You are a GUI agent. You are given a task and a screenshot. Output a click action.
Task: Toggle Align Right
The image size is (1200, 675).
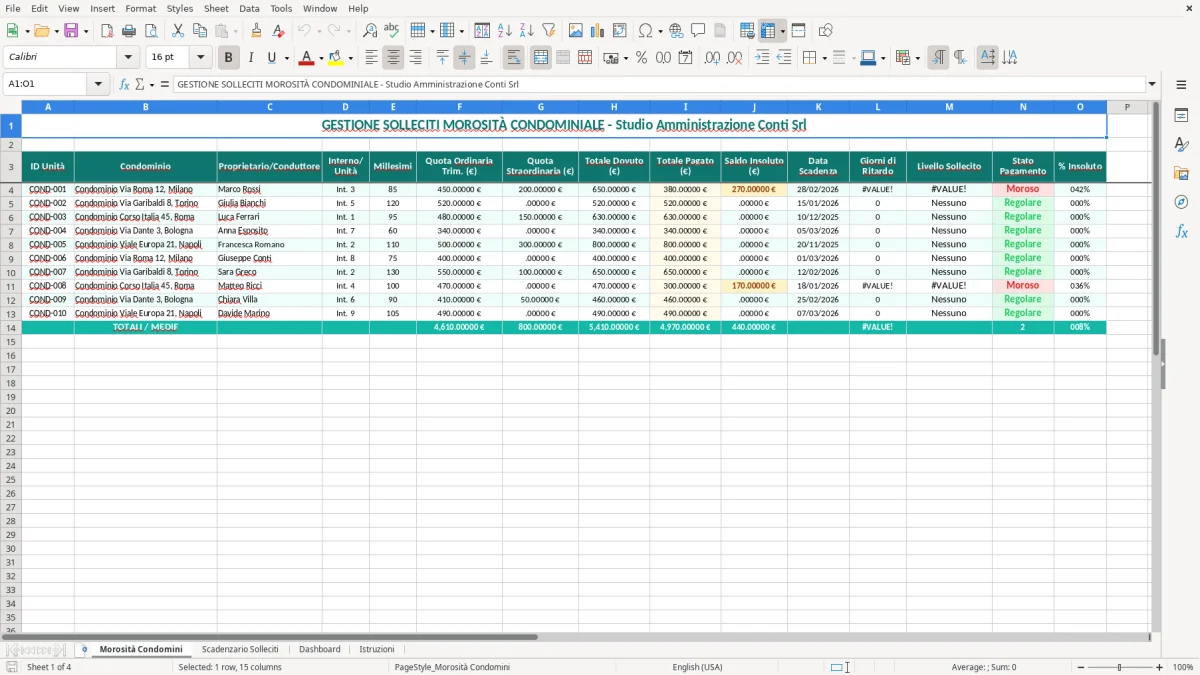click(415, 58)
